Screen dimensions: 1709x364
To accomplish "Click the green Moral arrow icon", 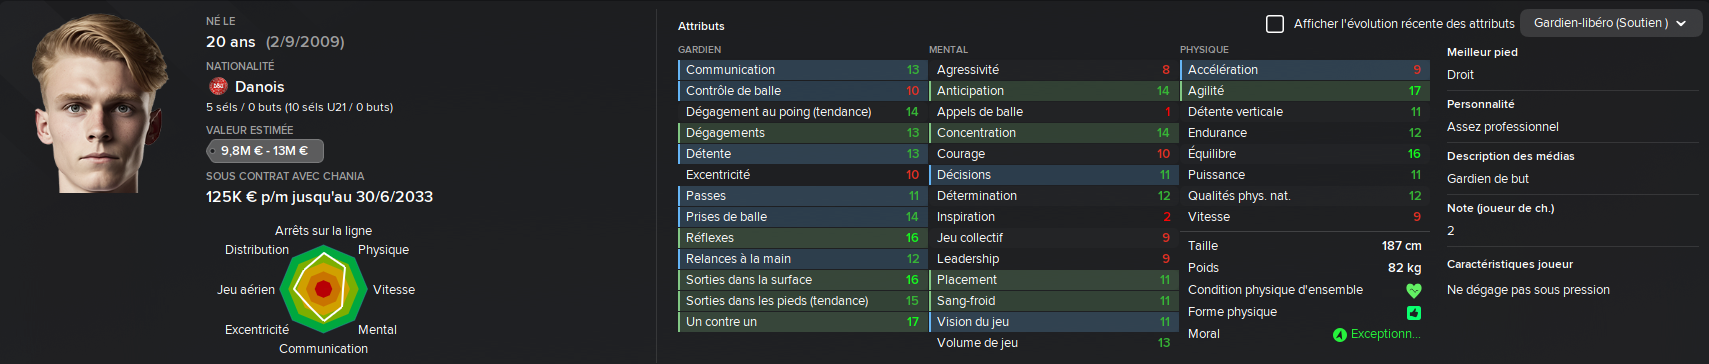I will click(x=1340, y=335).
